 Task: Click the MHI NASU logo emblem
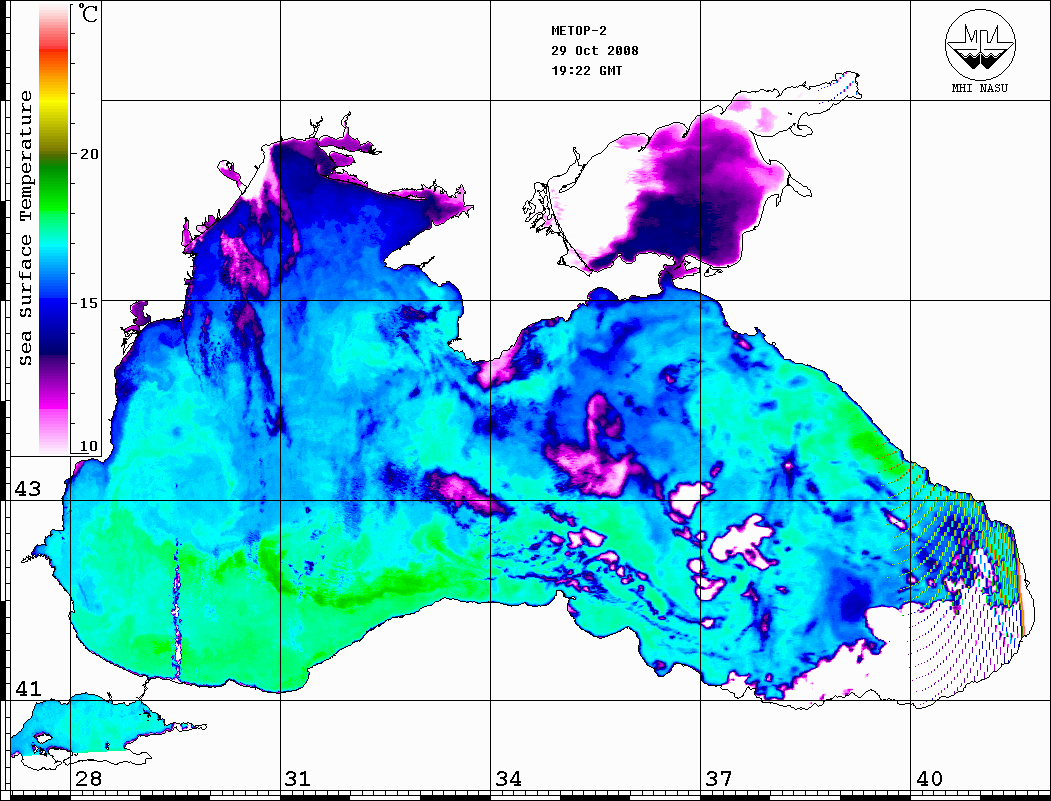[x=980, y=44]
